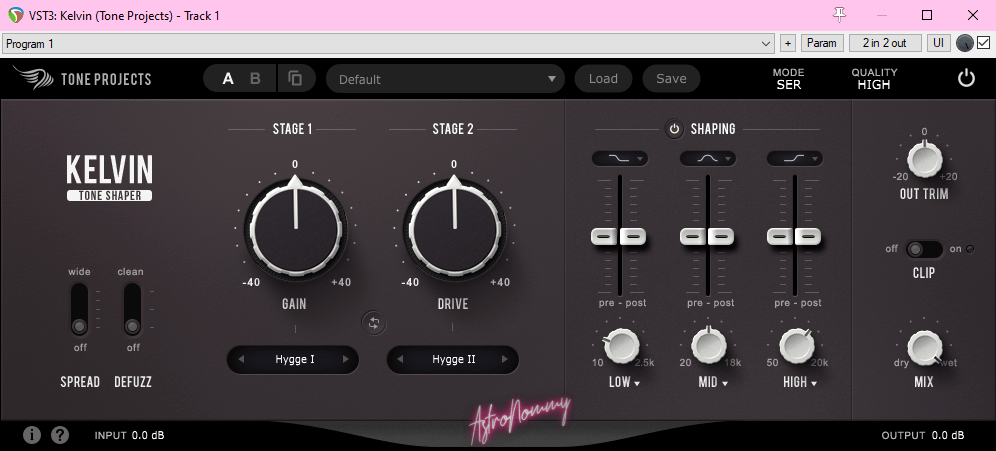The image size is (996, 451).
Task: Select next Stage 2 model arrow
Action: pos(504,359)
